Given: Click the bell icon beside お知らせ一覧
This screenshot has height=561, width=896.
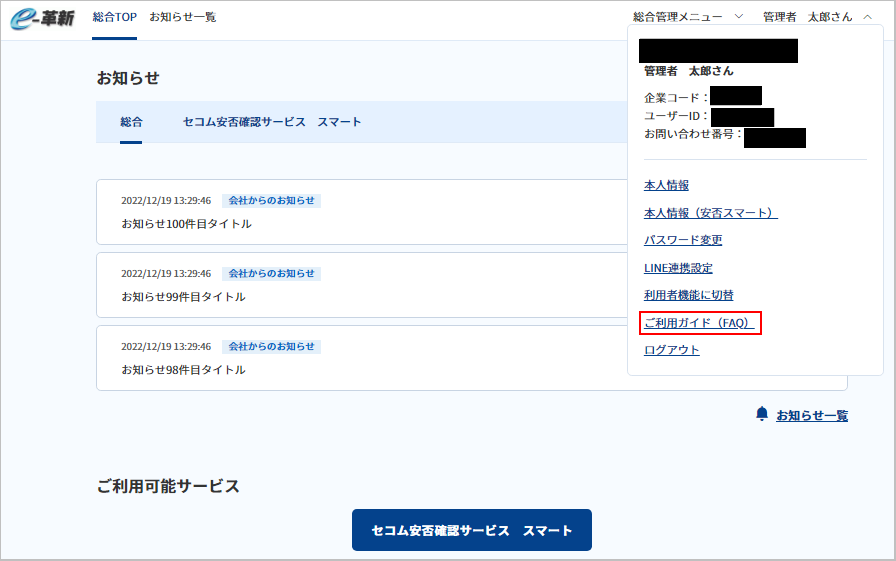Looking at the screenshot, I should pyautogui.click(x=762, y=414).
